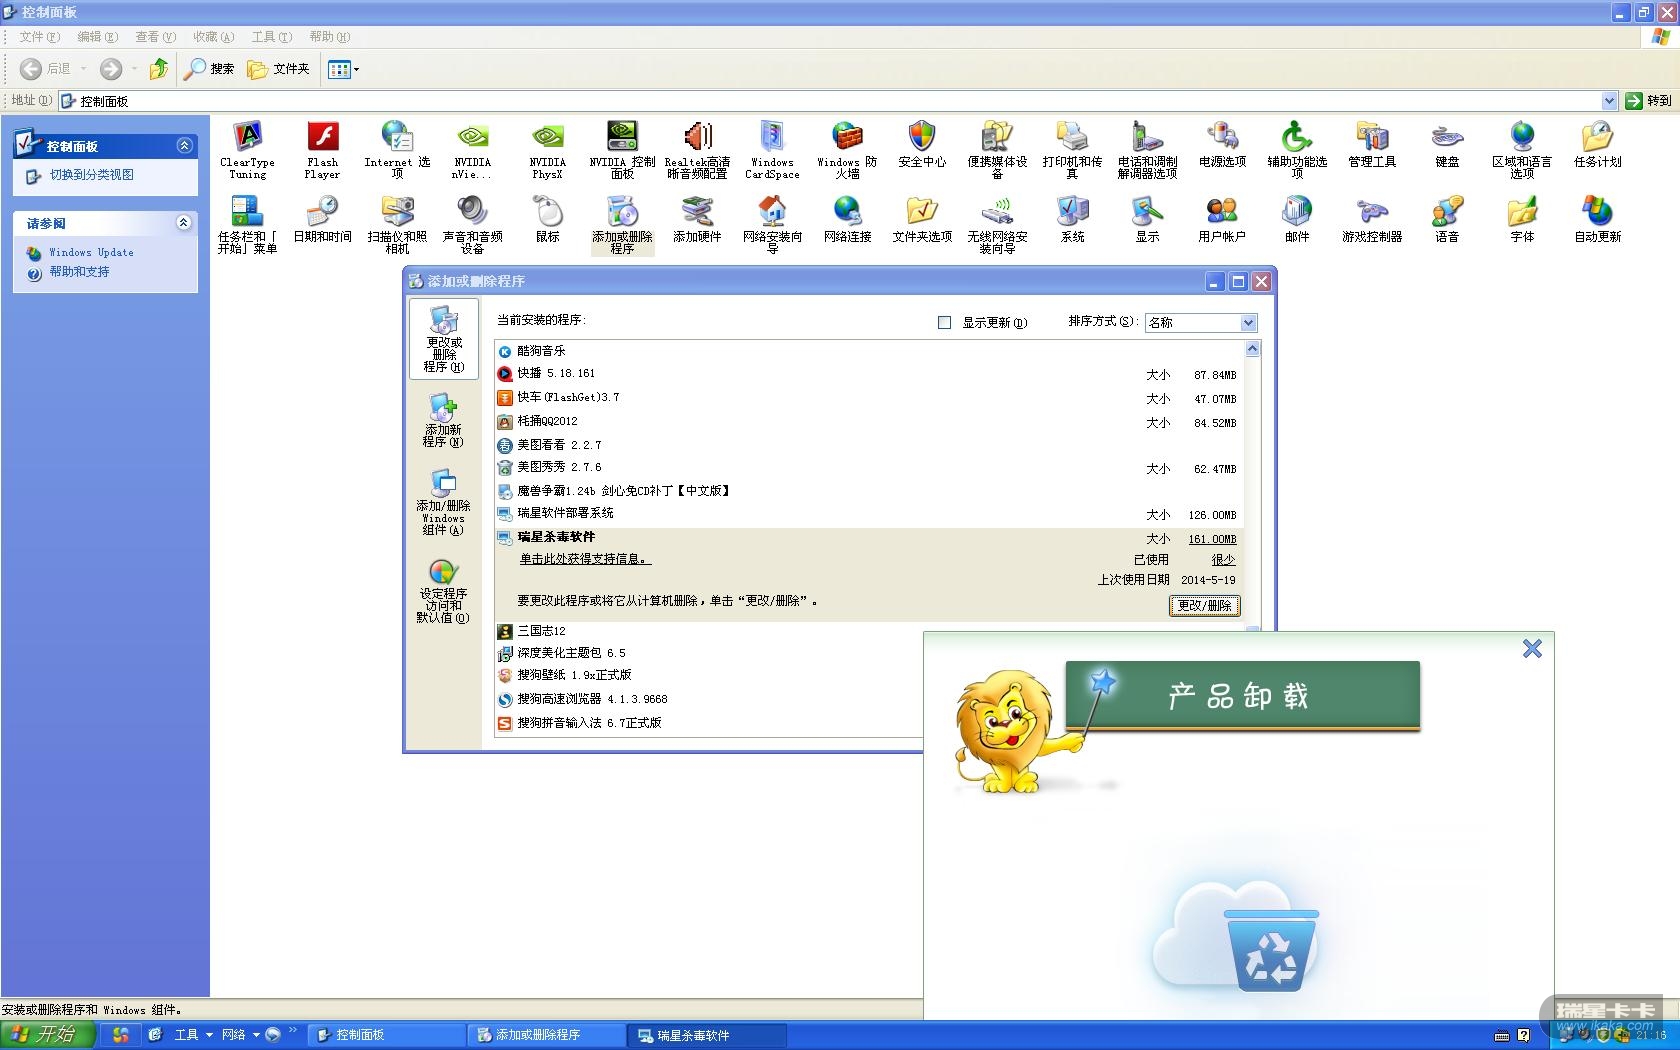The height and width of the screenshot is (1050, 1680).
Task: Click the 开始 Start button
Action: coord(47,1035)
